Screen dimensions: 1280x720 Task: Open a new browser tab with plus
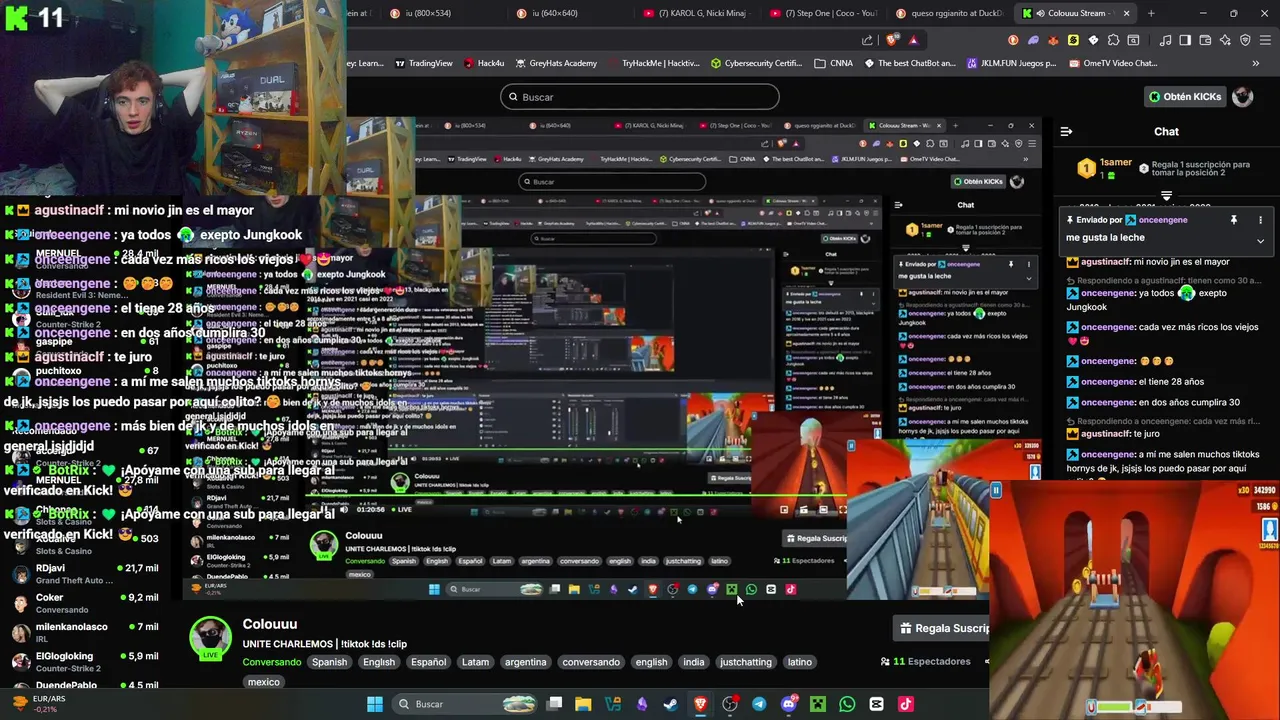click(1151, 13)
